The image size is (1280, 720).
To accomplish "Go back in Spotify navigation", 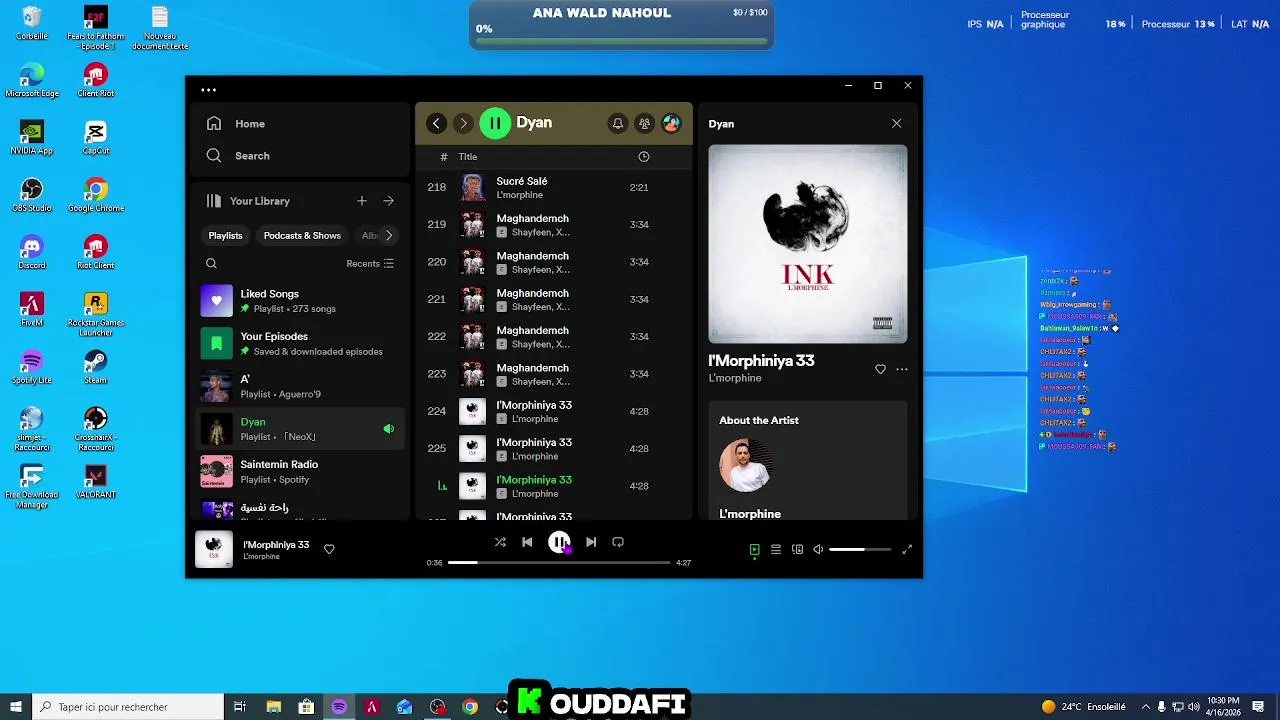I will pos(436,123).
